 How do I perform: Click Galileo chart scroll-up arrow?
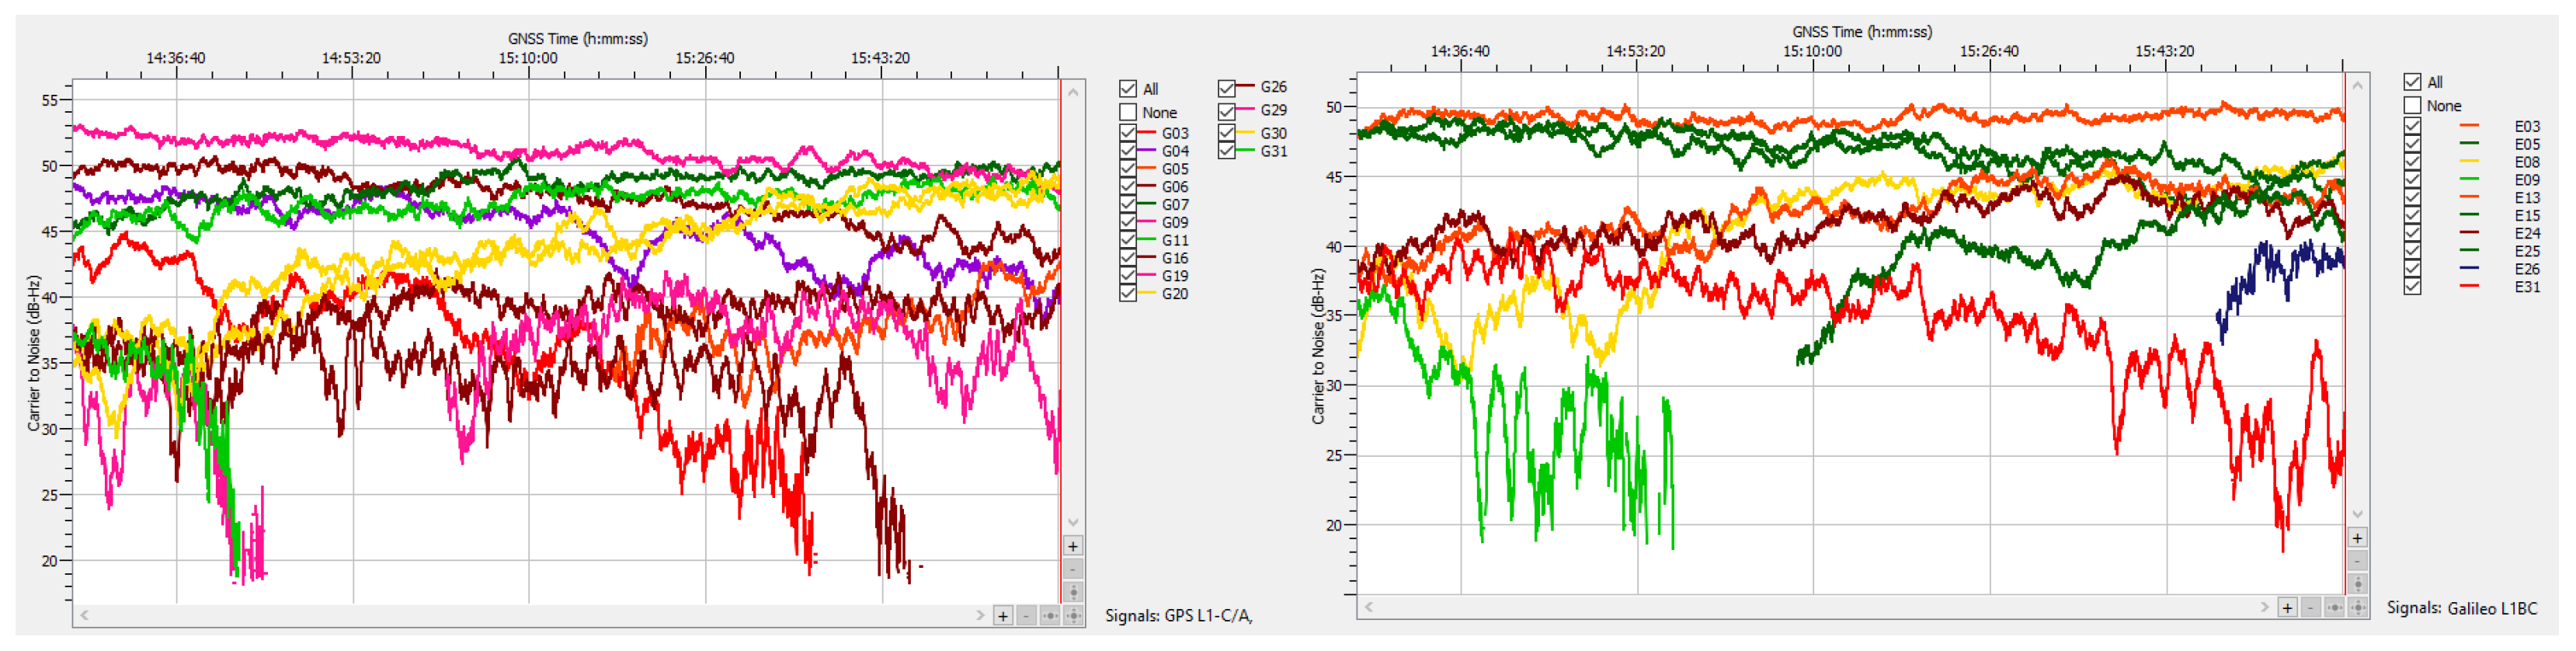[2357, 85]
